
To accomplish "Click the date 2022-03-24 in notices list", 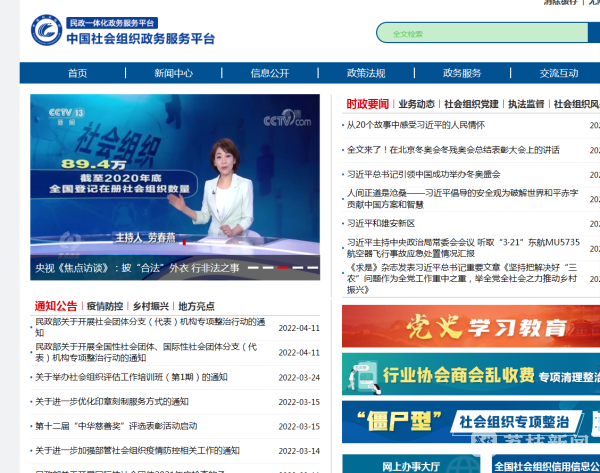I will [x=299, y=378].
